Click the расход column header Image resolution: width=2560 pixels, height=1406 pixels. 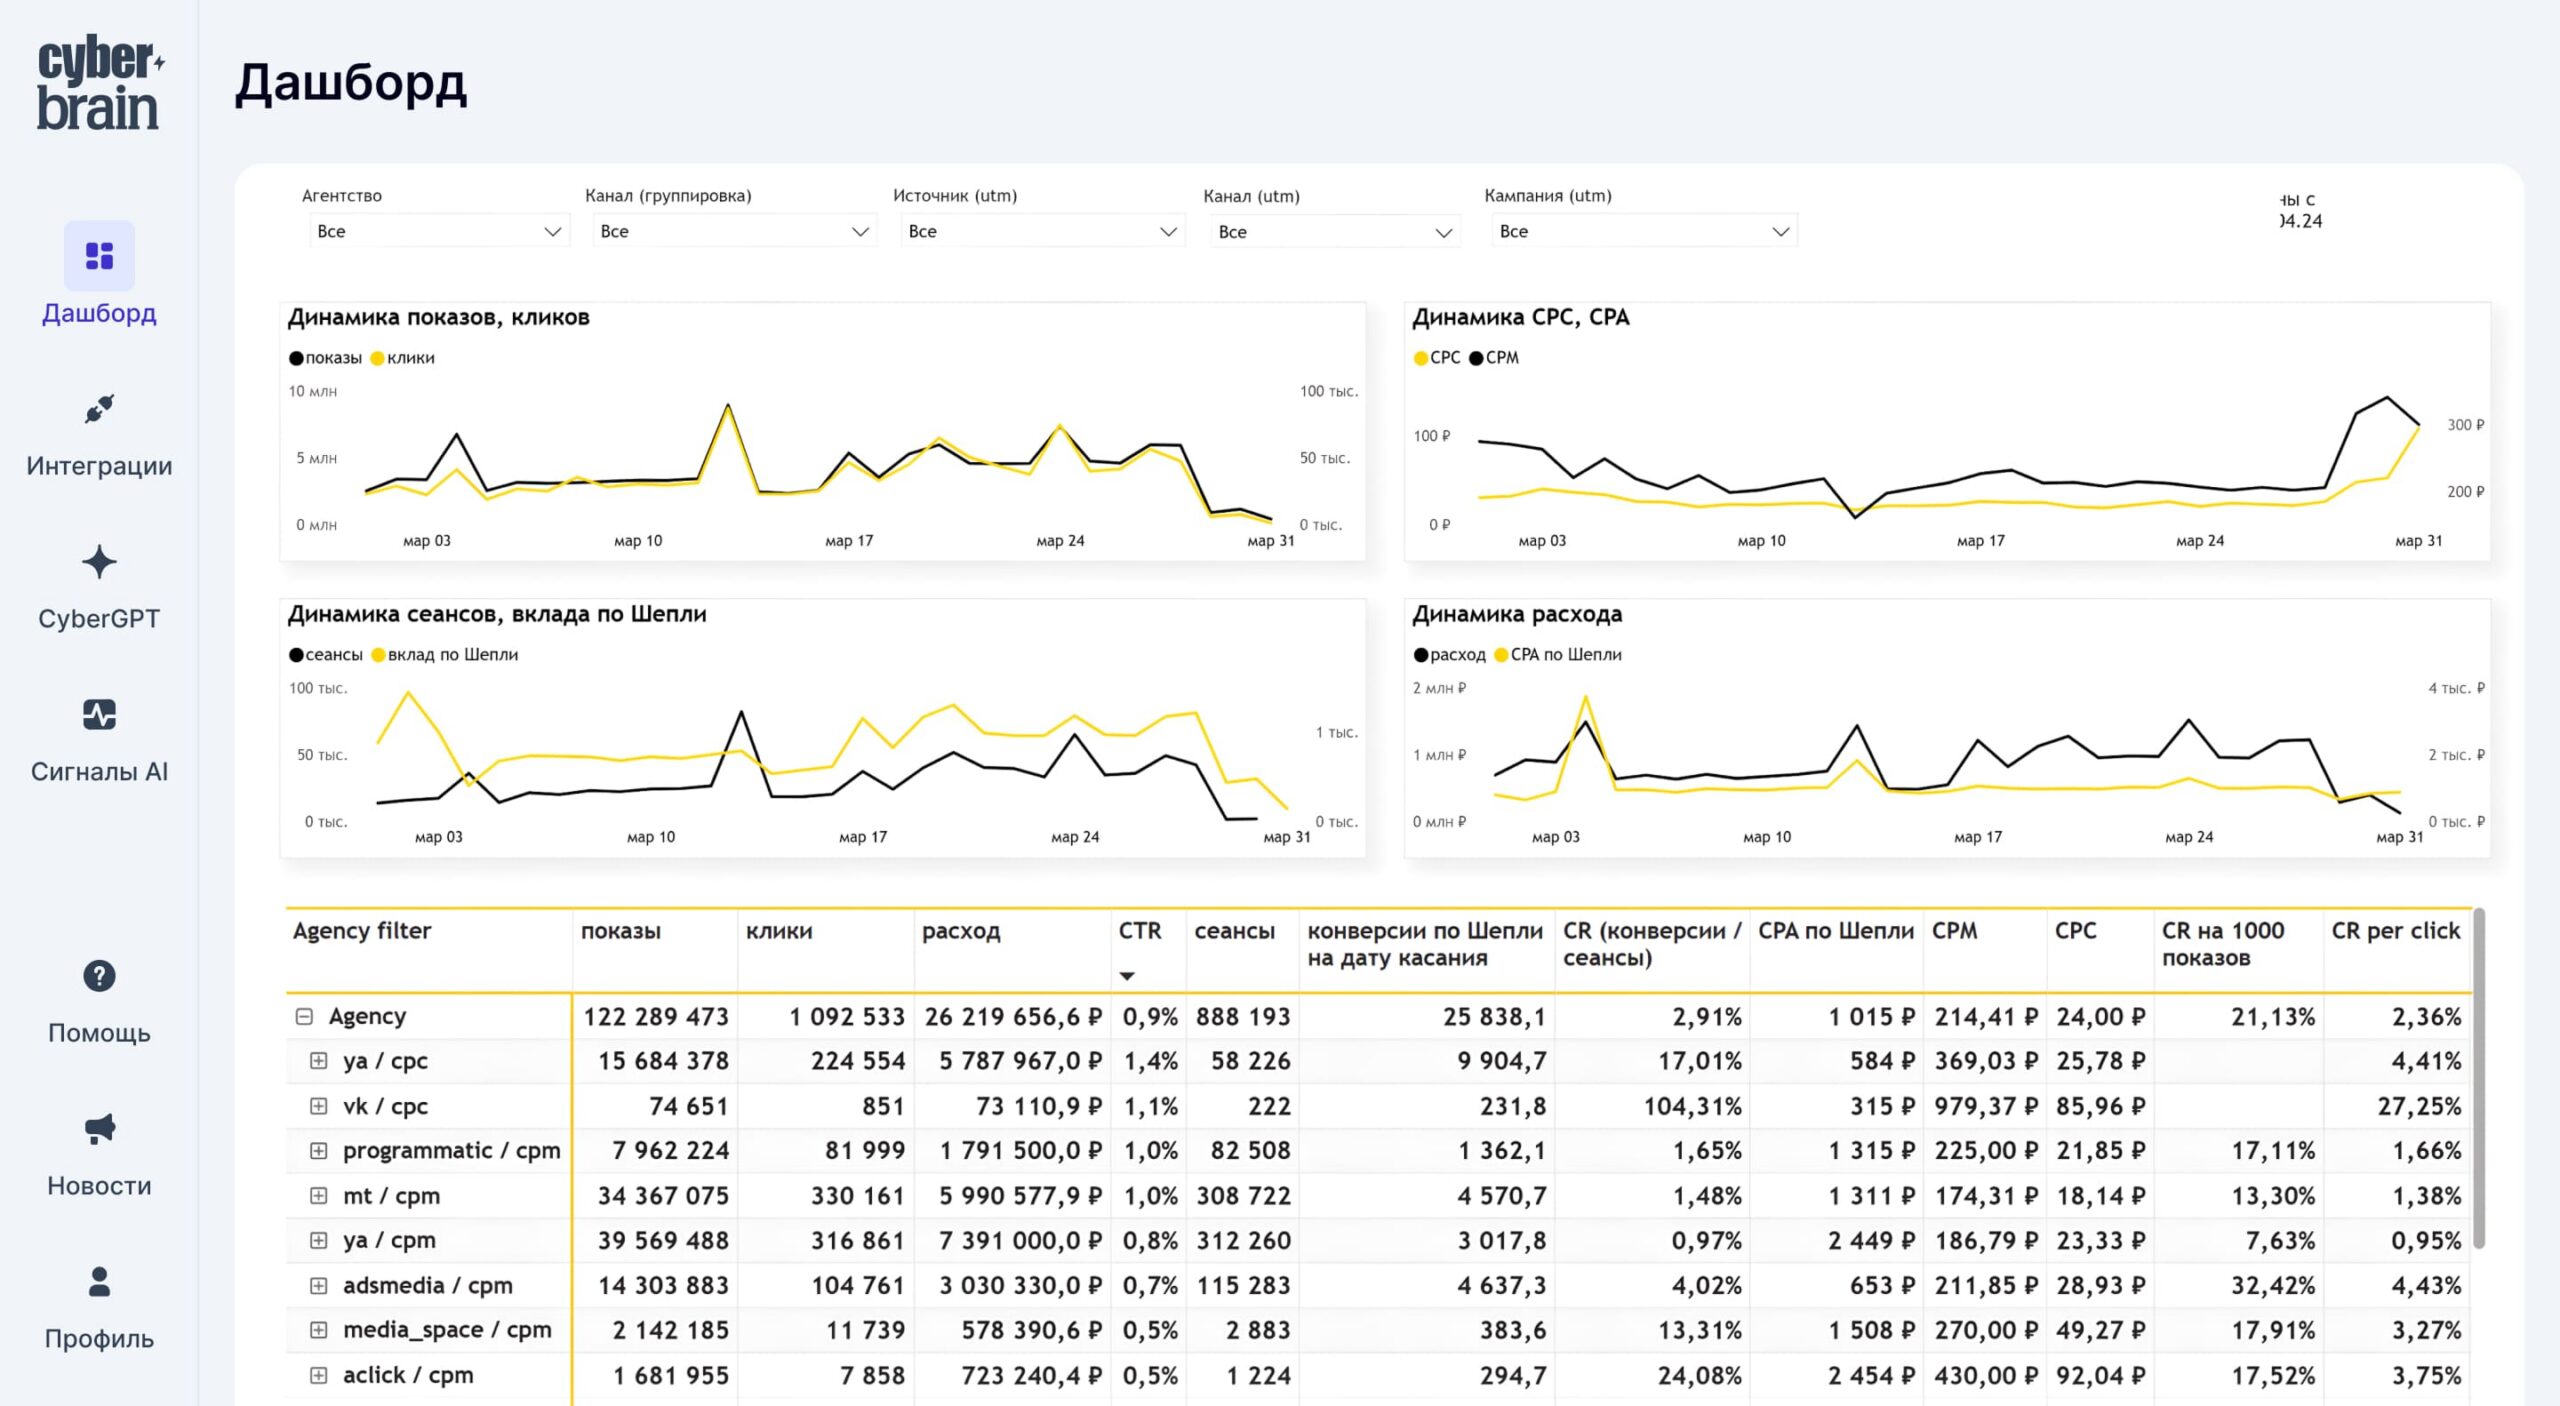coord(960,931)
